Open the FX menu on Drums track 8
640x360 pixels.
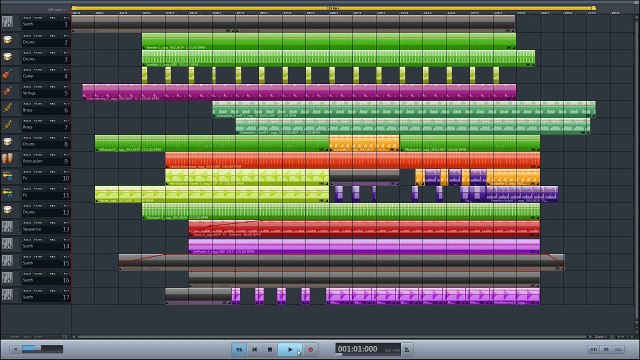[66, 138]
